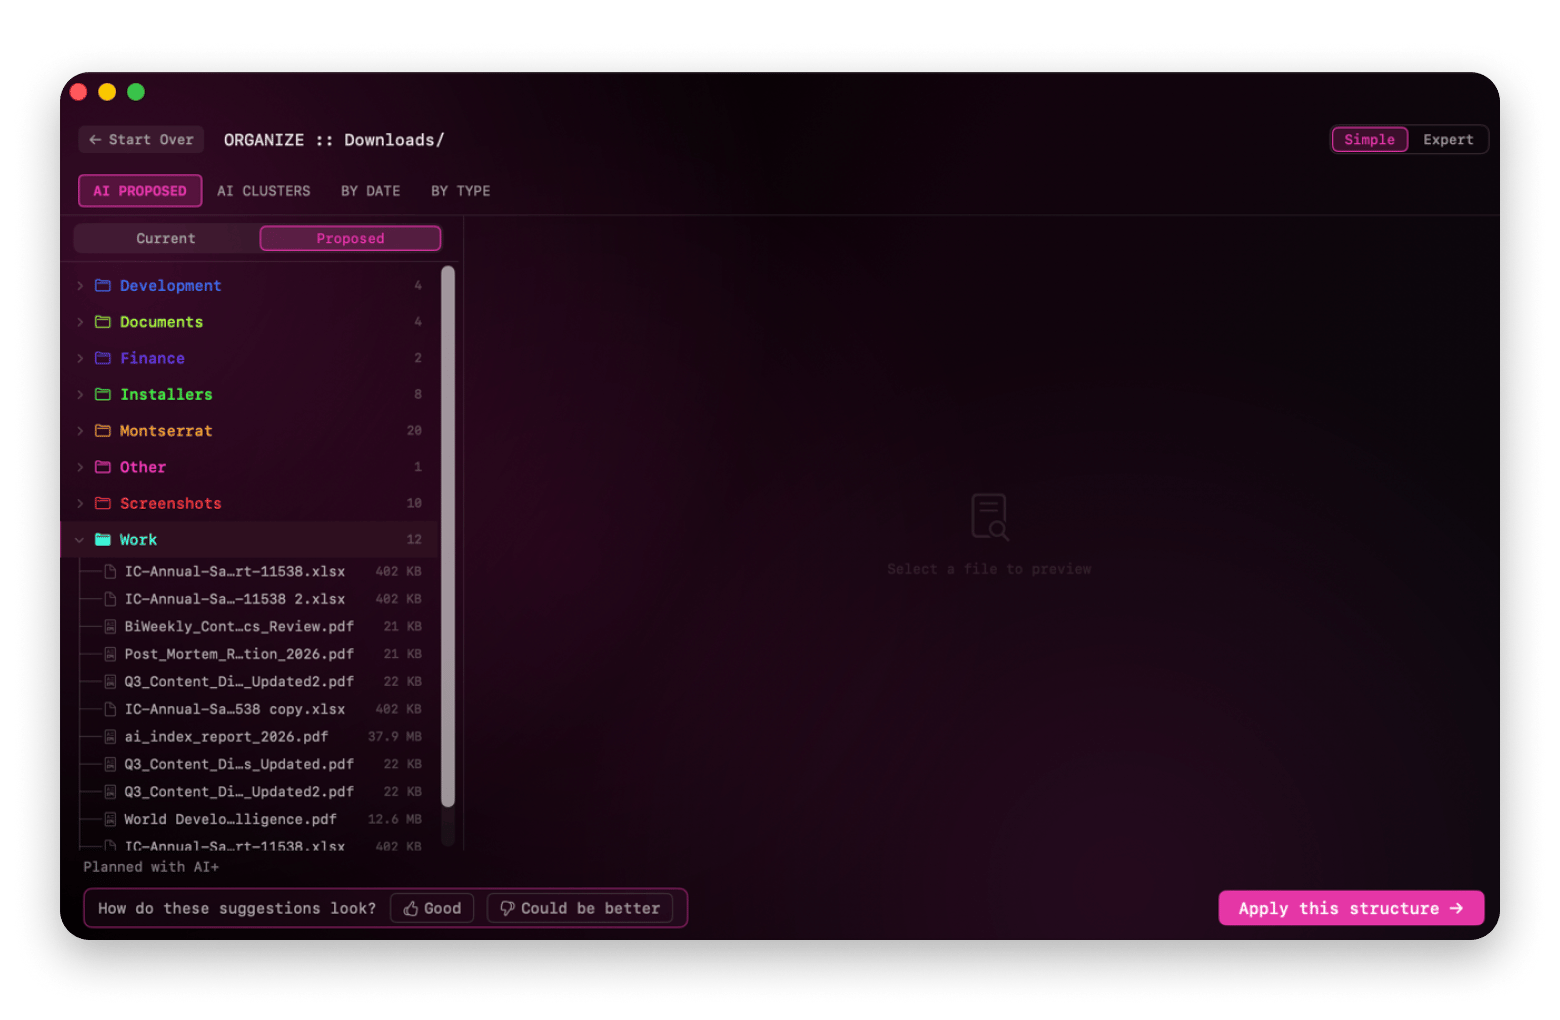Click the Planned with AI+ label

[151, 867]
